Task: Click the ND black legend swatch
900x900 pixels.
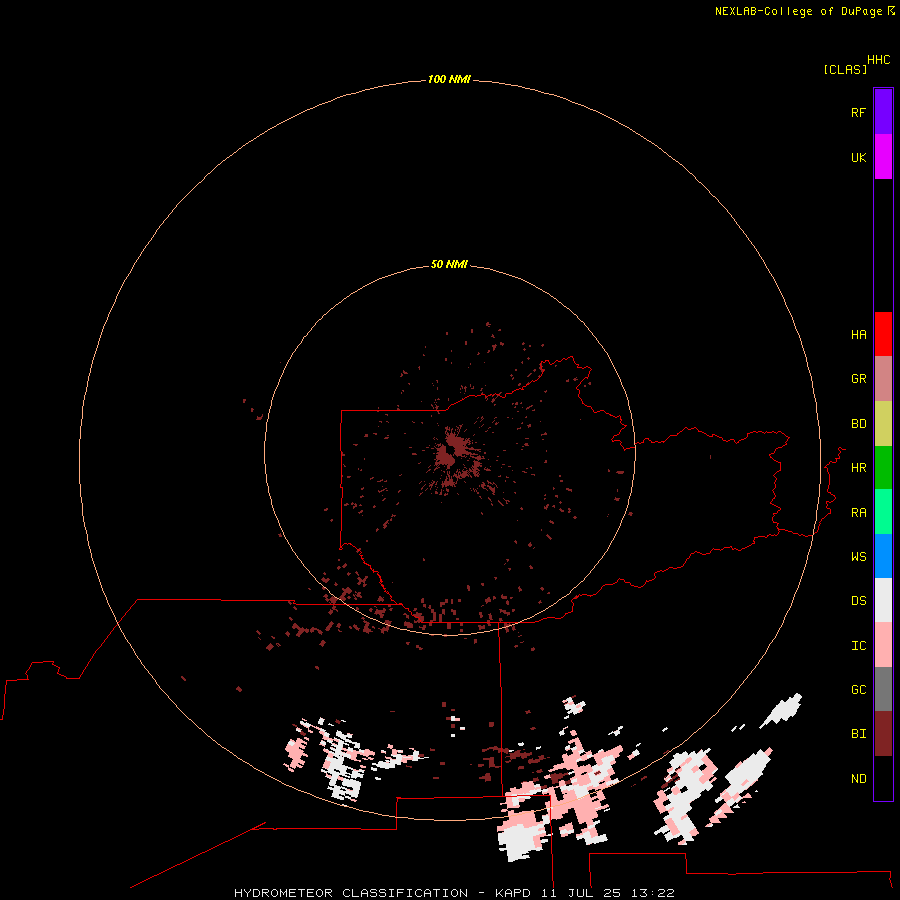Action: (x=883, y=778)
